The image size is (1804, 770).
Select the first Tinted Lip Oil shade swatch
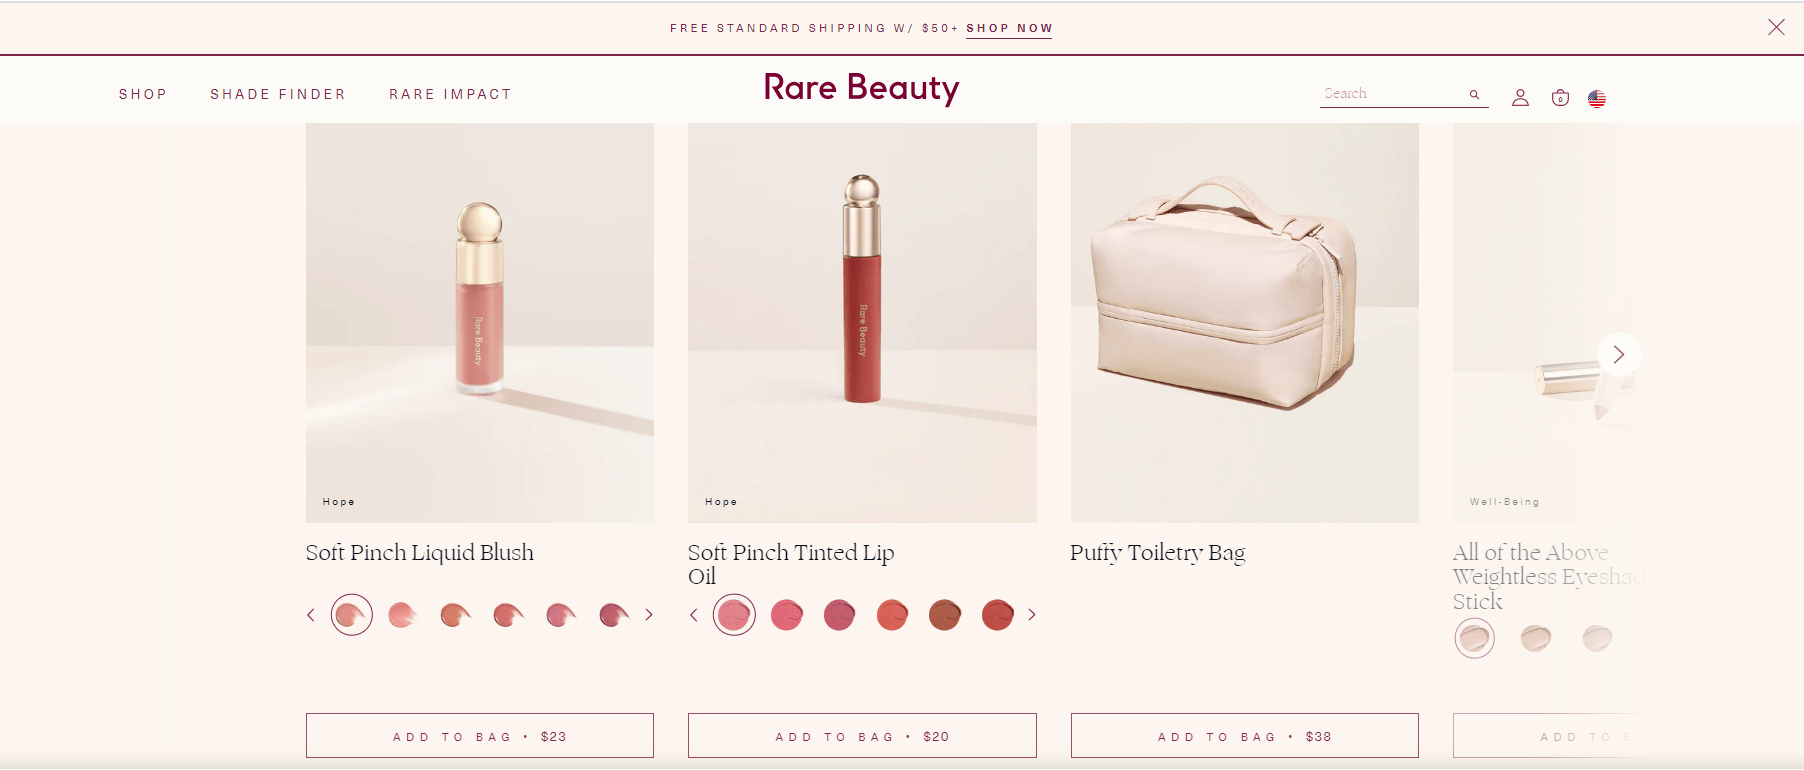[x=734, y=615]
